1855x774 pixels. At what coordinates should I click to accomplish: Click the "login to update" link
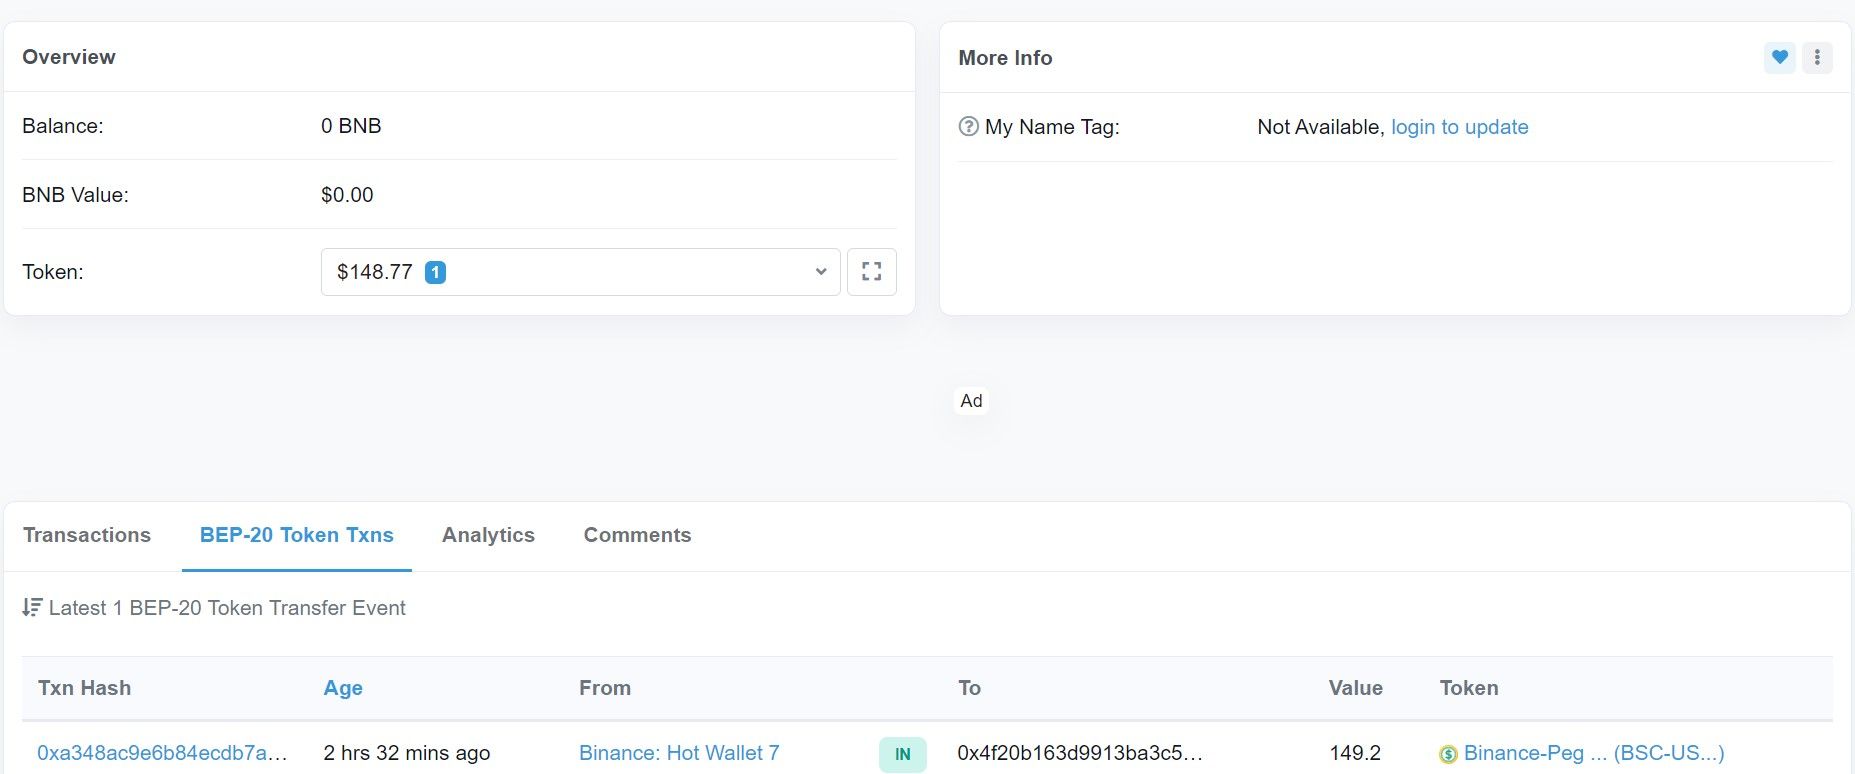point(1459,127)
